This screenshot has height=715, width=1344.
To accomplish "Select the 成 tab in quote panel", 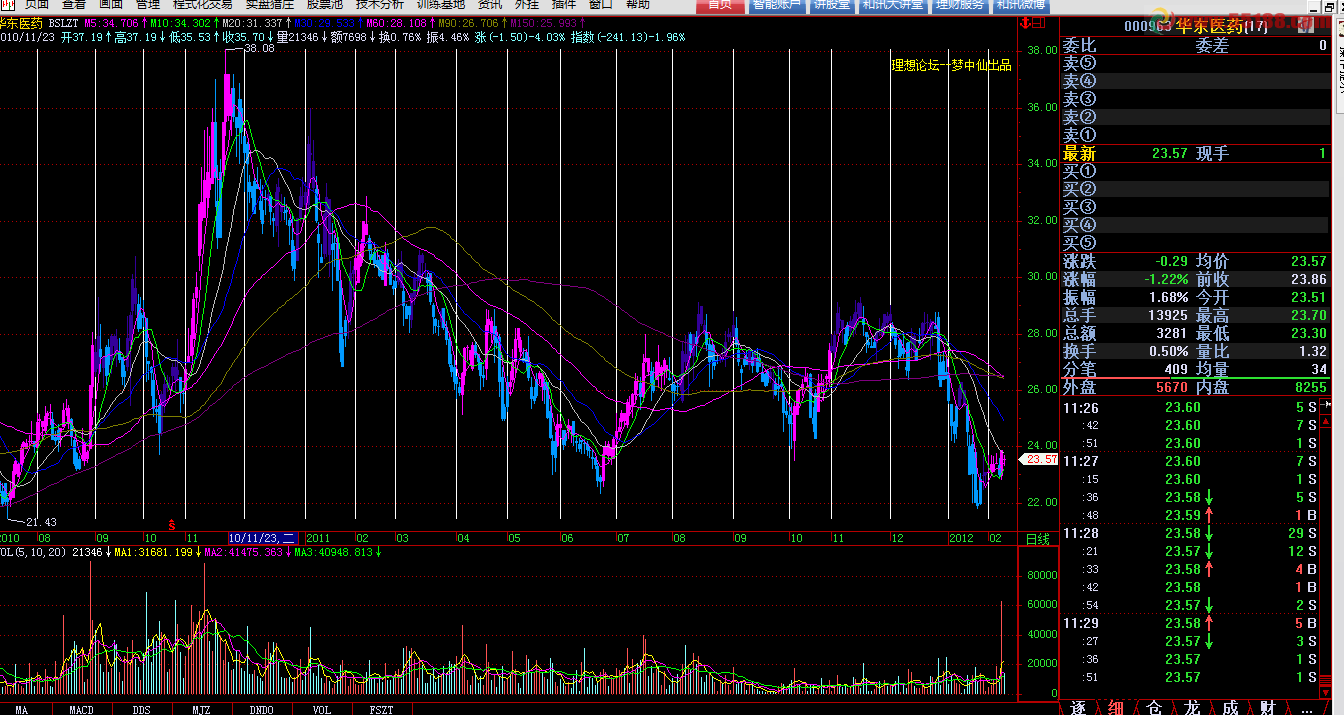I will (x=1230, y=707).
